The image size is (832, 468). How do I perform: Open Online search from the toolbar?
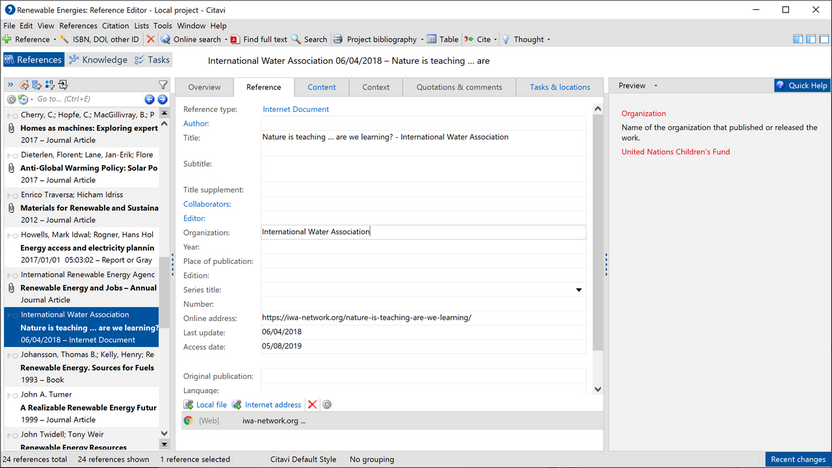197,39
